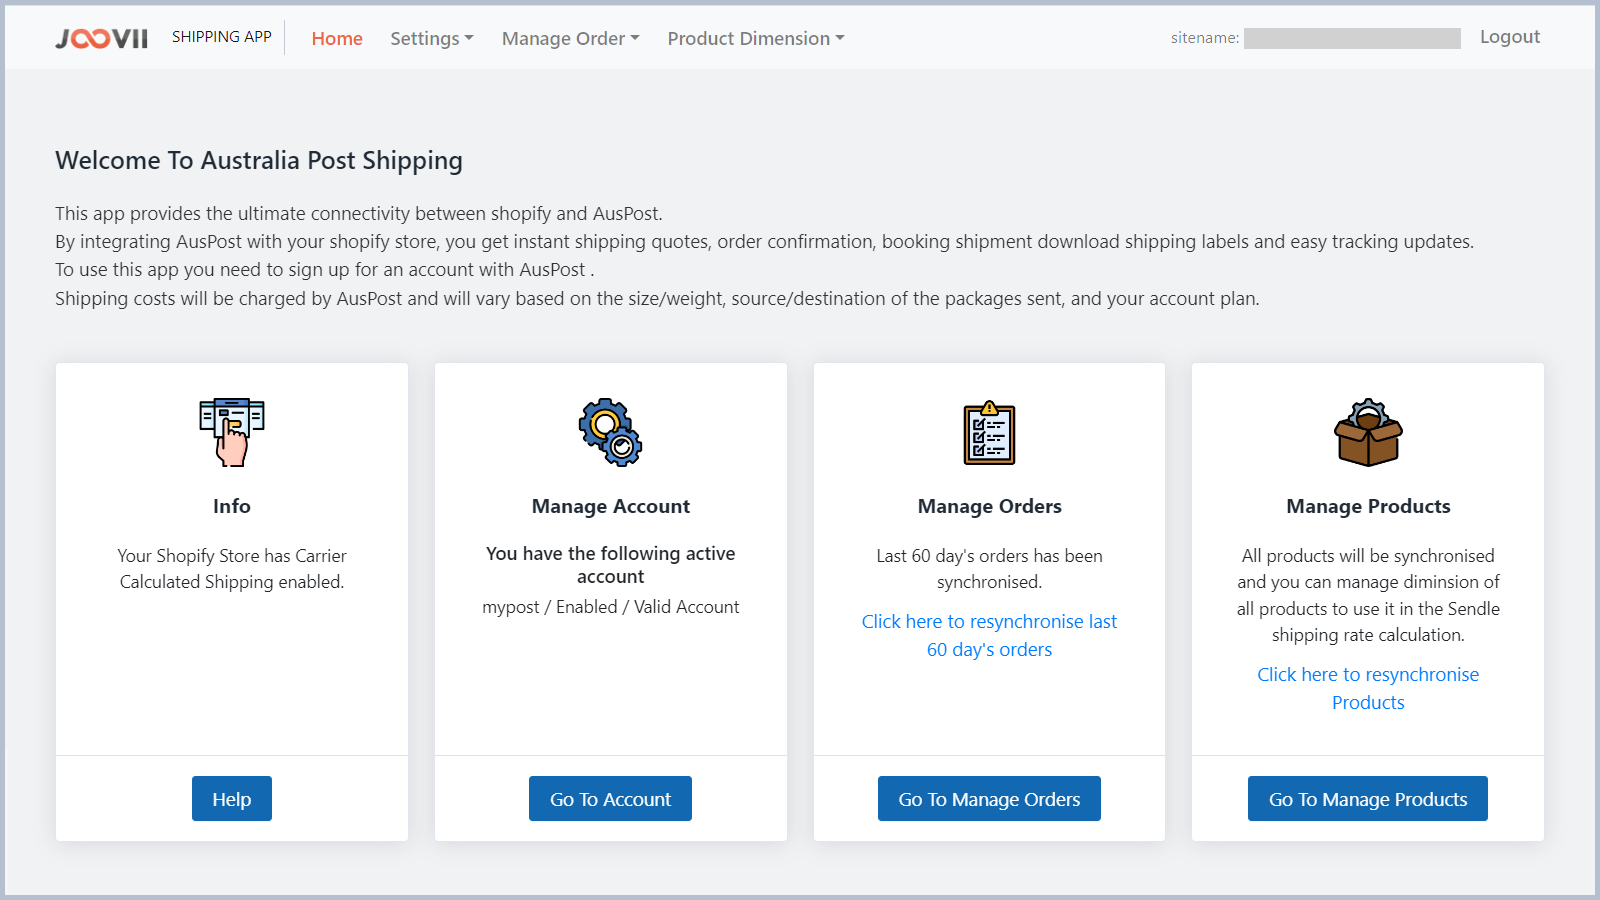Screen dimensions: 1600x900
Task: Open the Product Dimension dropdown
Action: 754,38
